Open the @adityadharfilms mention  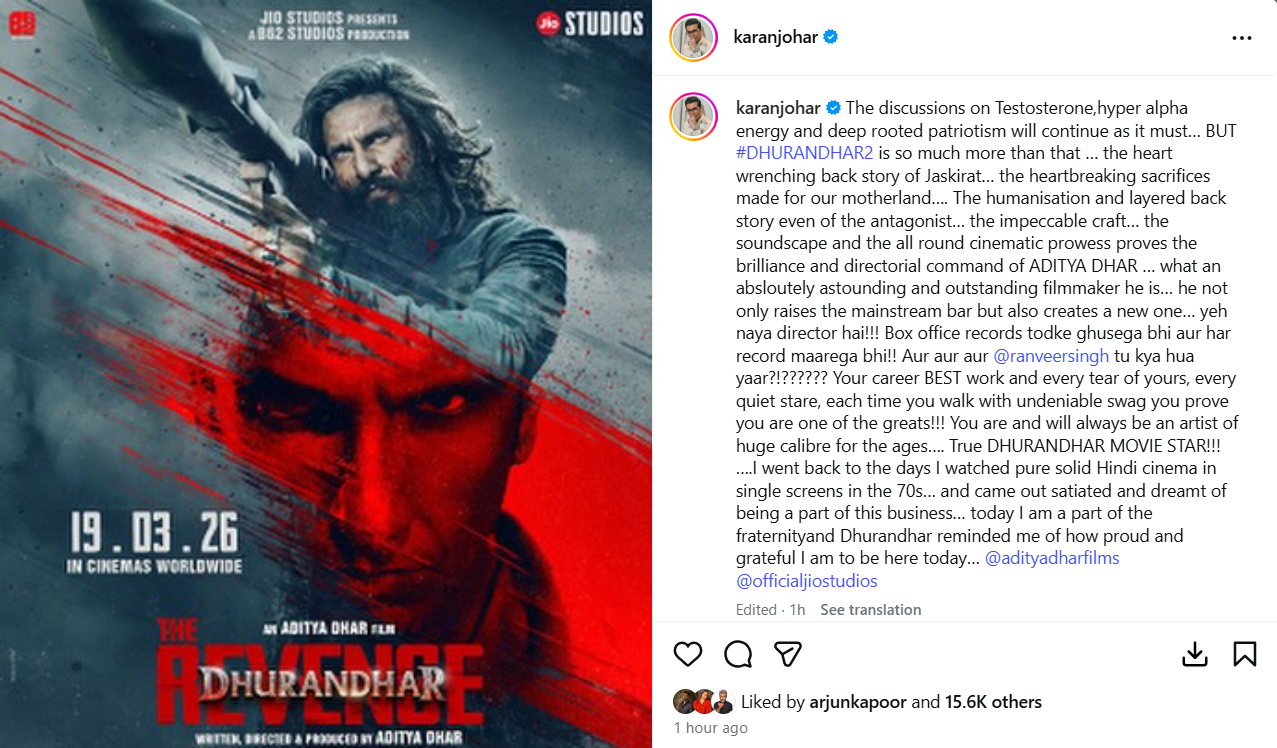coord(1052,558)
